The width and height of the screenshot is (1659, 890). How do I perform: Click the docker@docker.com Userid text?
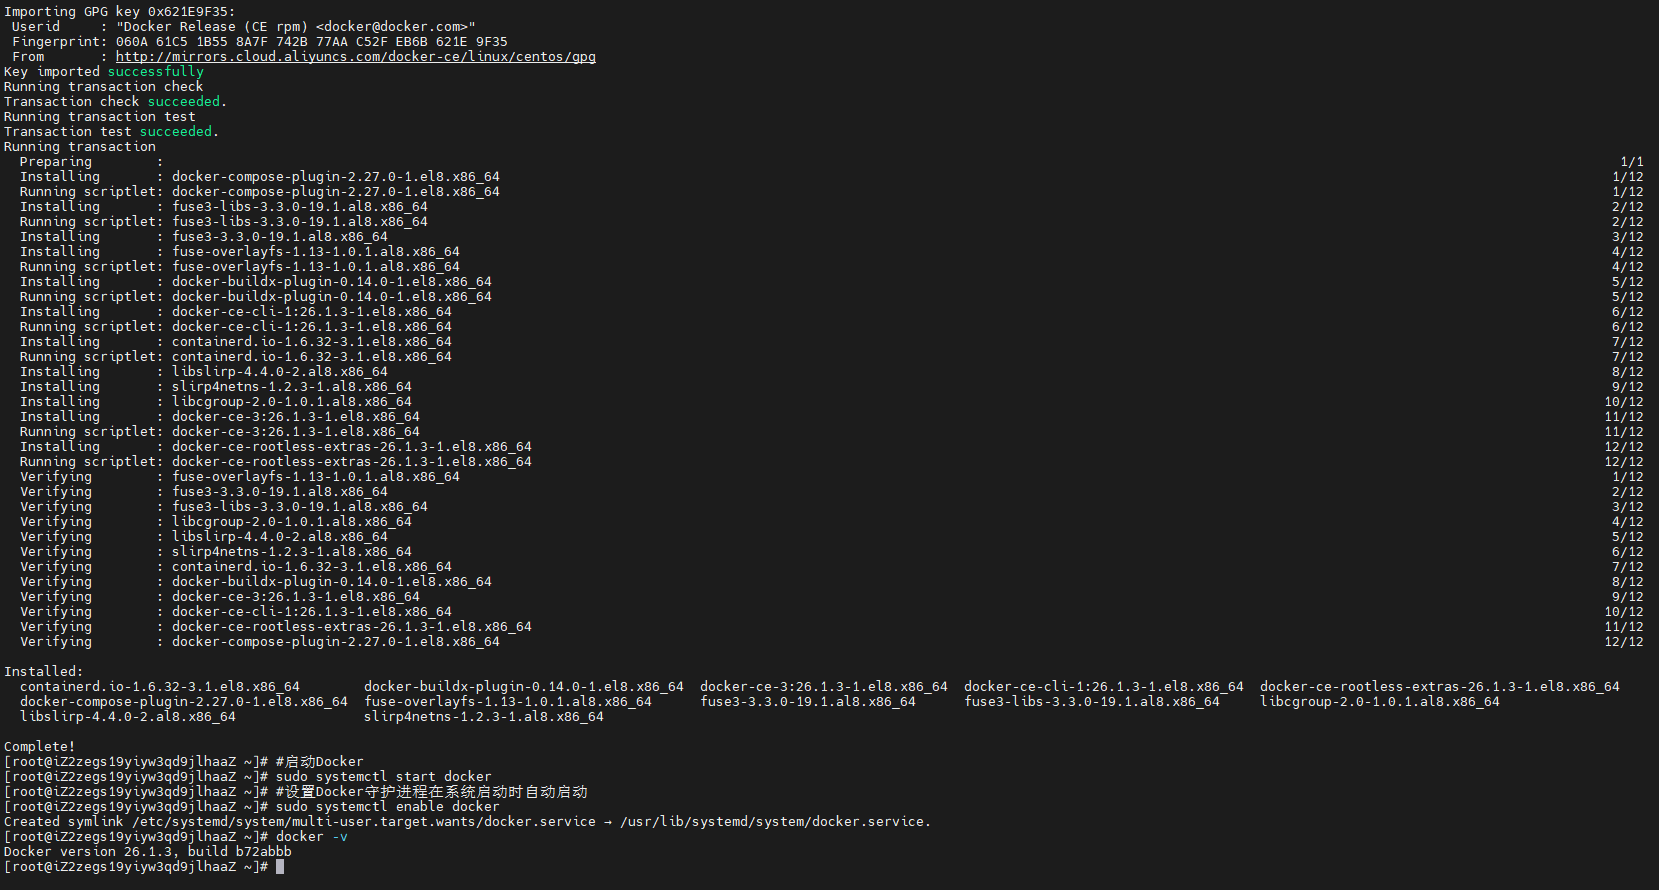pyautogui.click(x=295, y=27)
